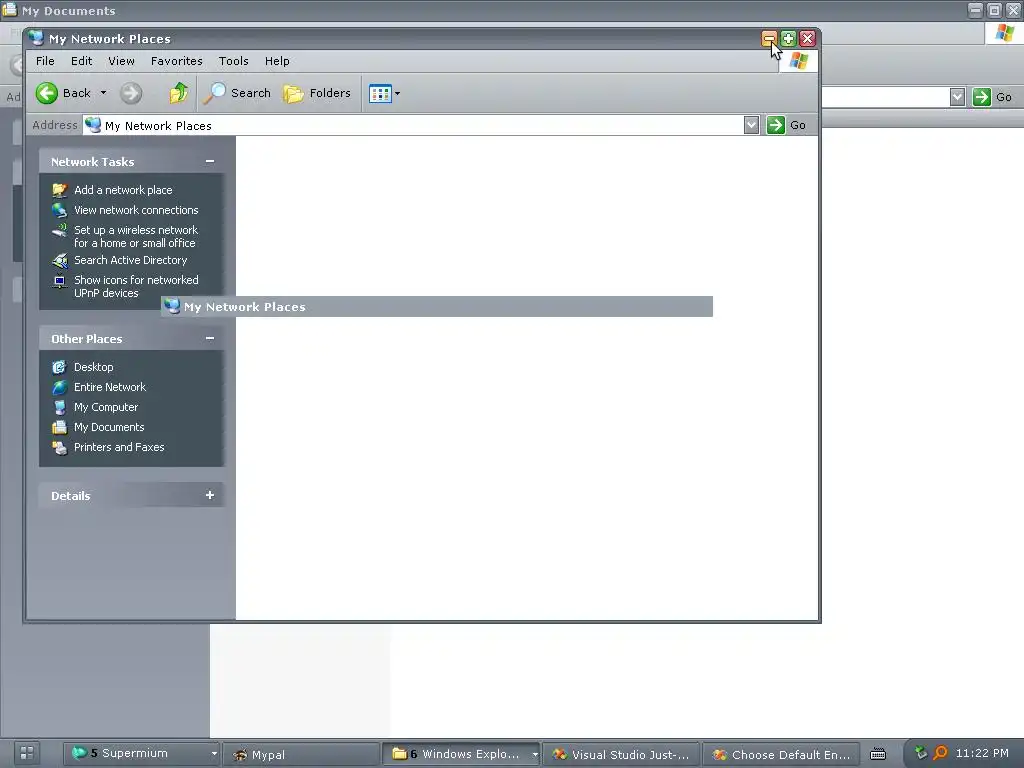Screen dimensions: 1024x768
Task: Expand the Details panel
Action: (x=210, y=495)
